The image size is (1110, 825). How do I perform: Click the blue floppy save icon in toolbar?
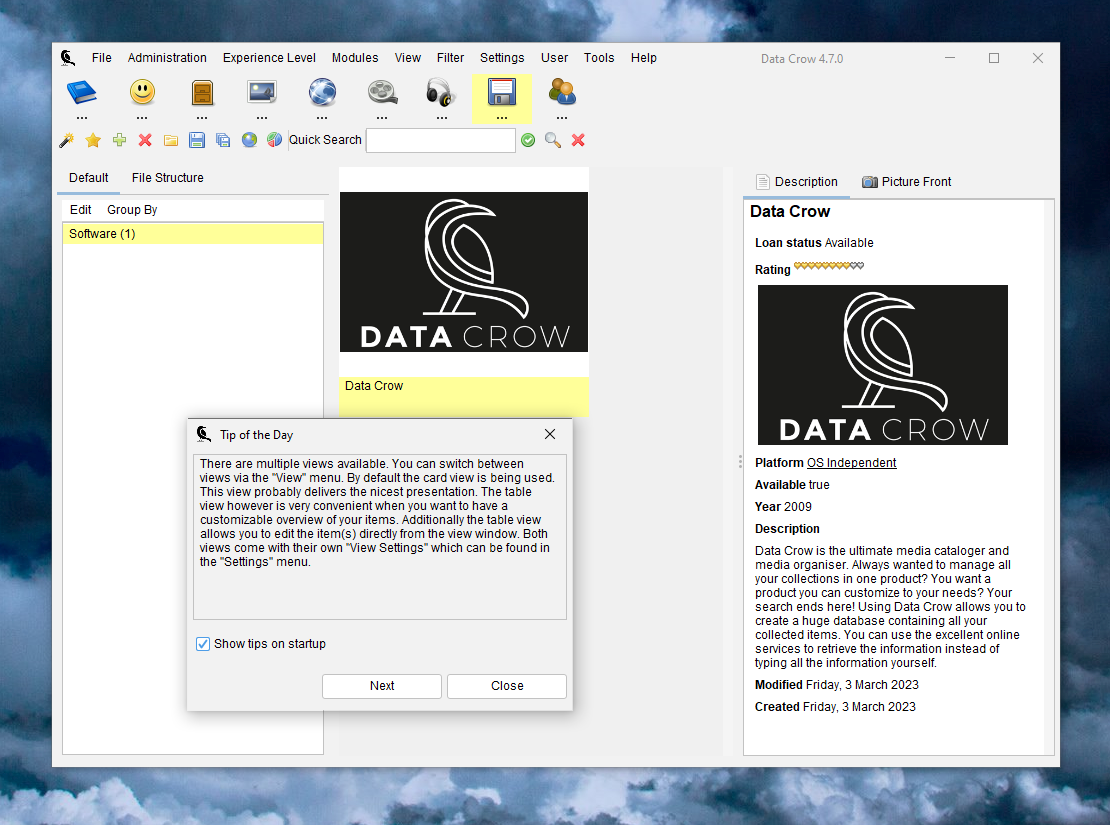(197, 140)
